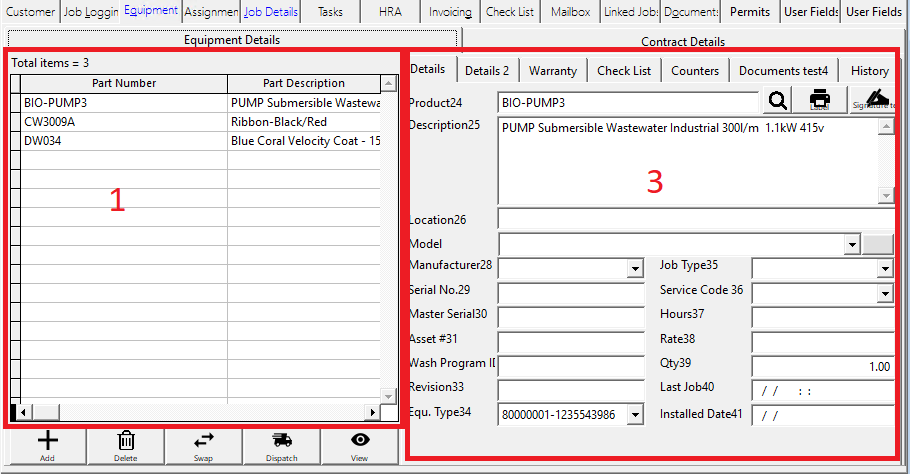Click the Signature pen icon
This screenshot has width=910, height=474.
(874, 100)
